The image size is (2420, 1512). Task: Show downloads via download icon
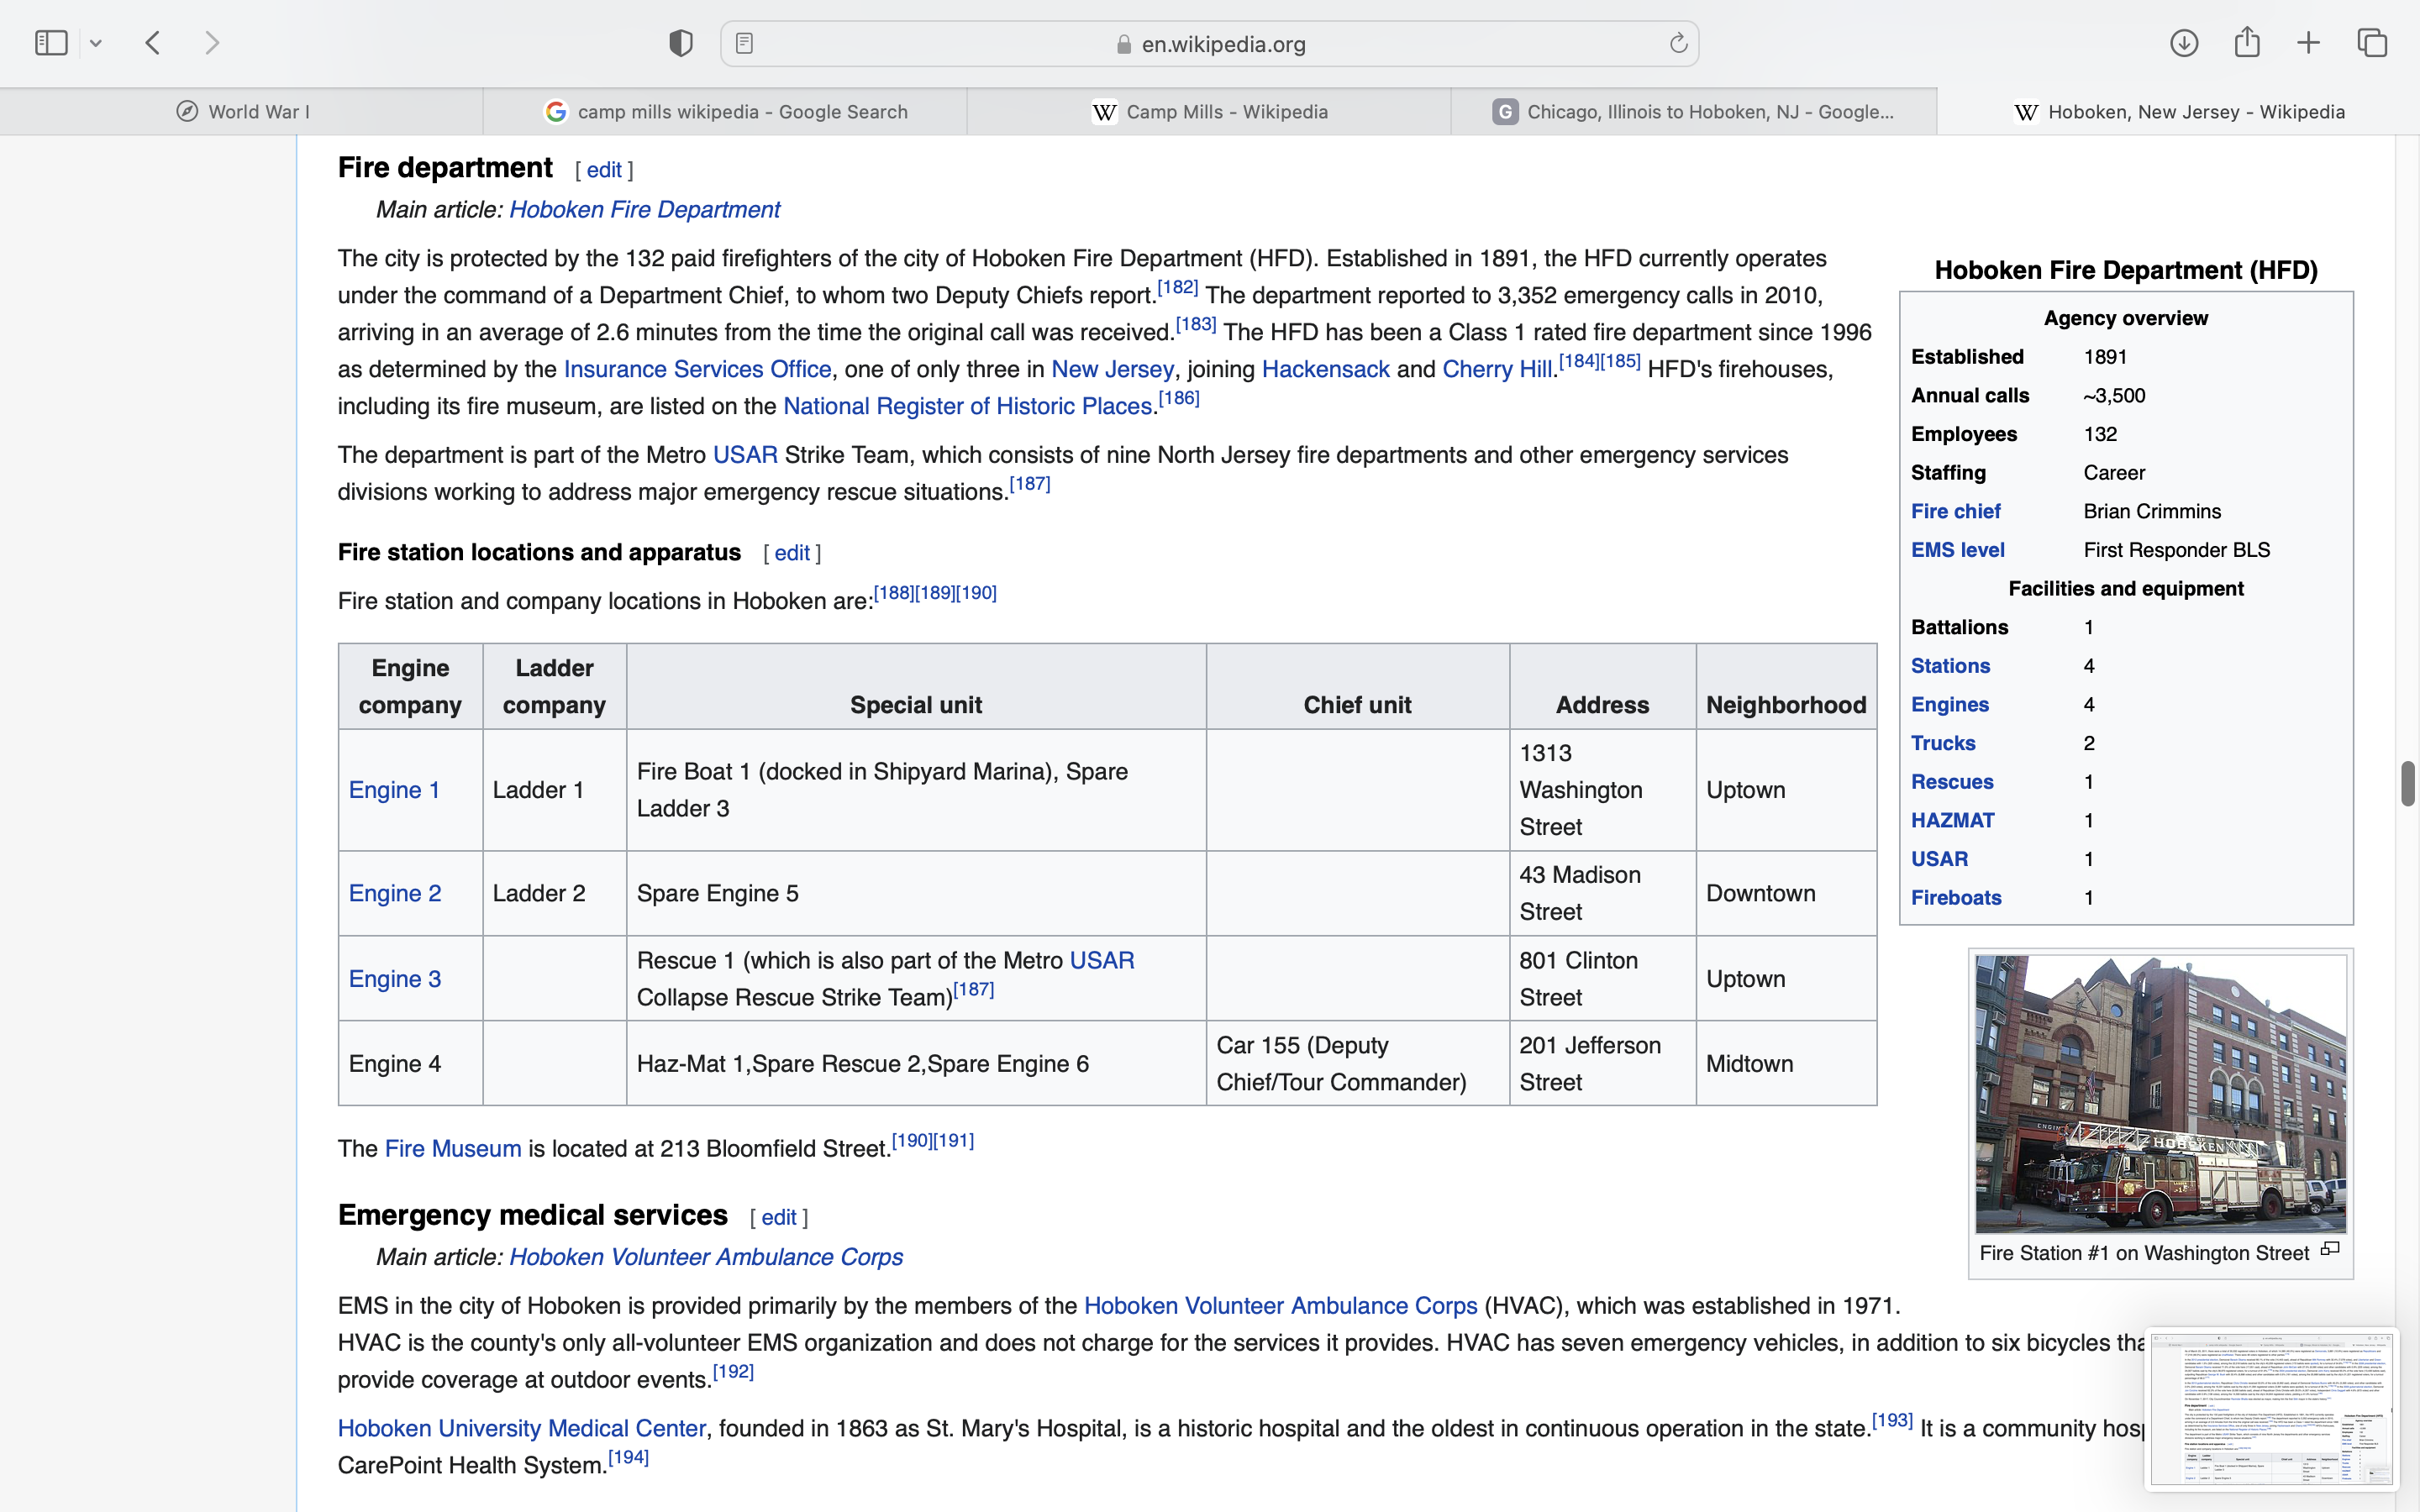(x=2184, y=43)
